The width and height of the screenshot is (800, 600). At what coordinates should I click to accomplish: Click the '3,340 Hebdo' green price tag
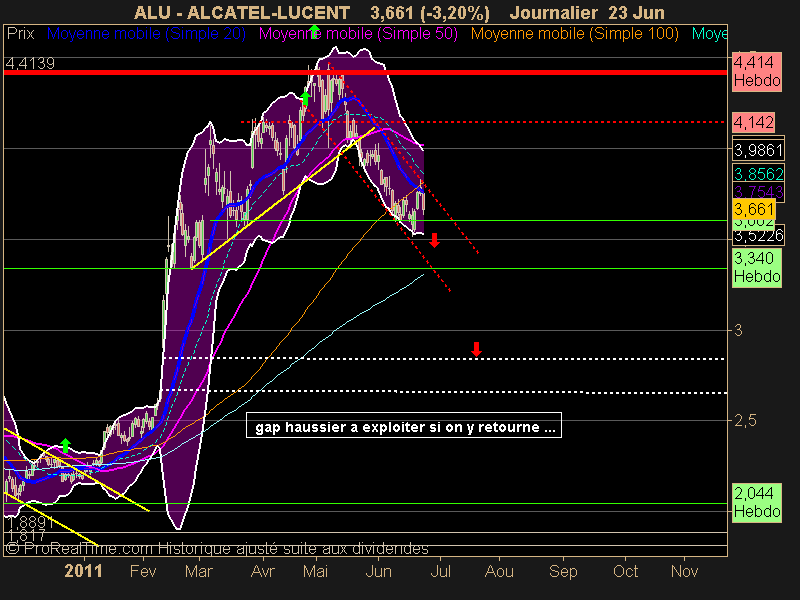[757, 267]
